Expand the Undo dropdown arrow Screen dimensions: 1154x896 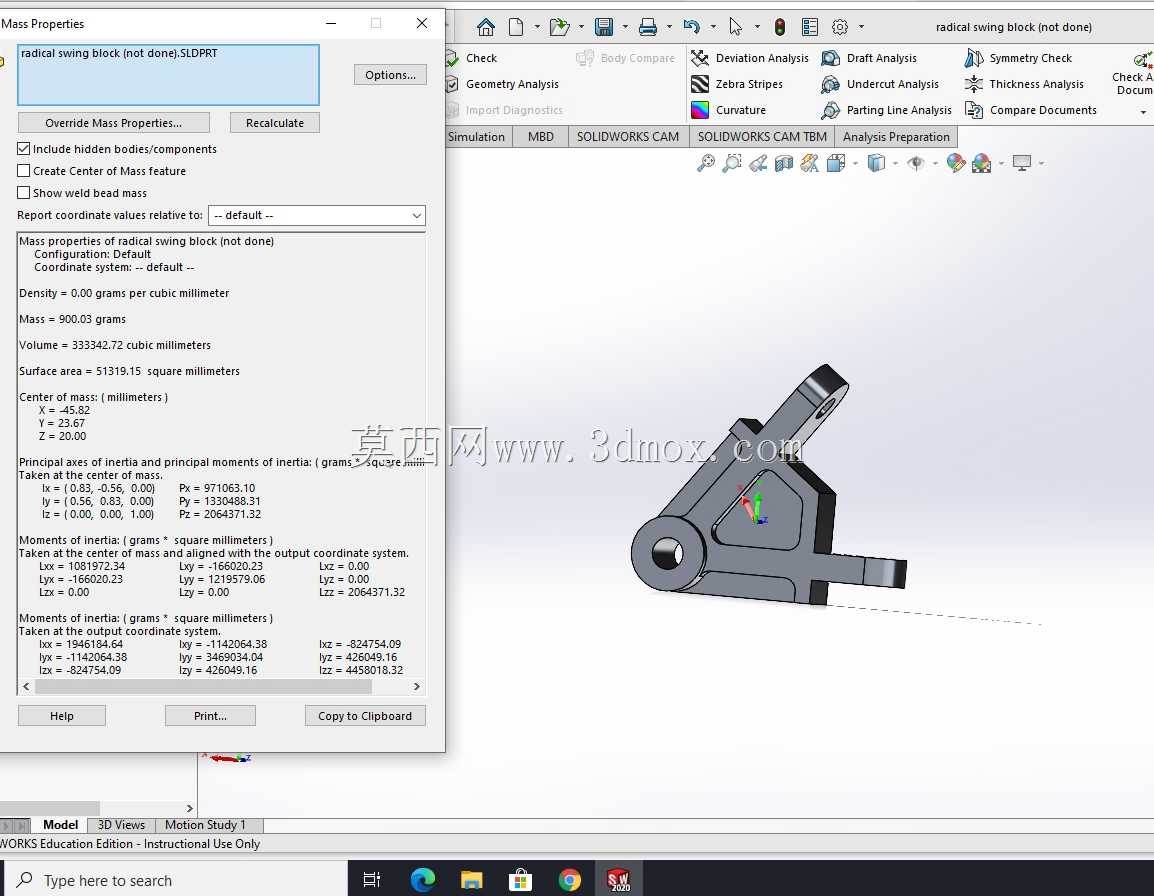click(x=713, y=27)
